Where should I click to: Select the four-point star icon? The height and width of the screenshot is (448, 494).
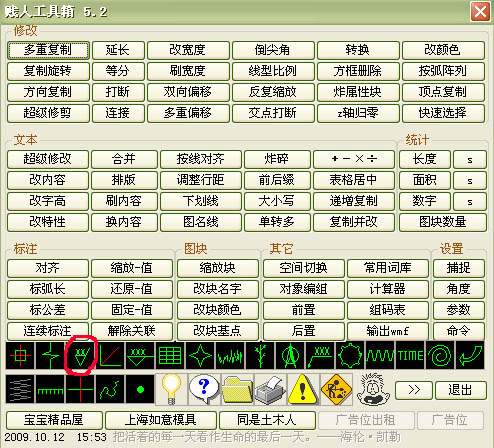[200, 355]
